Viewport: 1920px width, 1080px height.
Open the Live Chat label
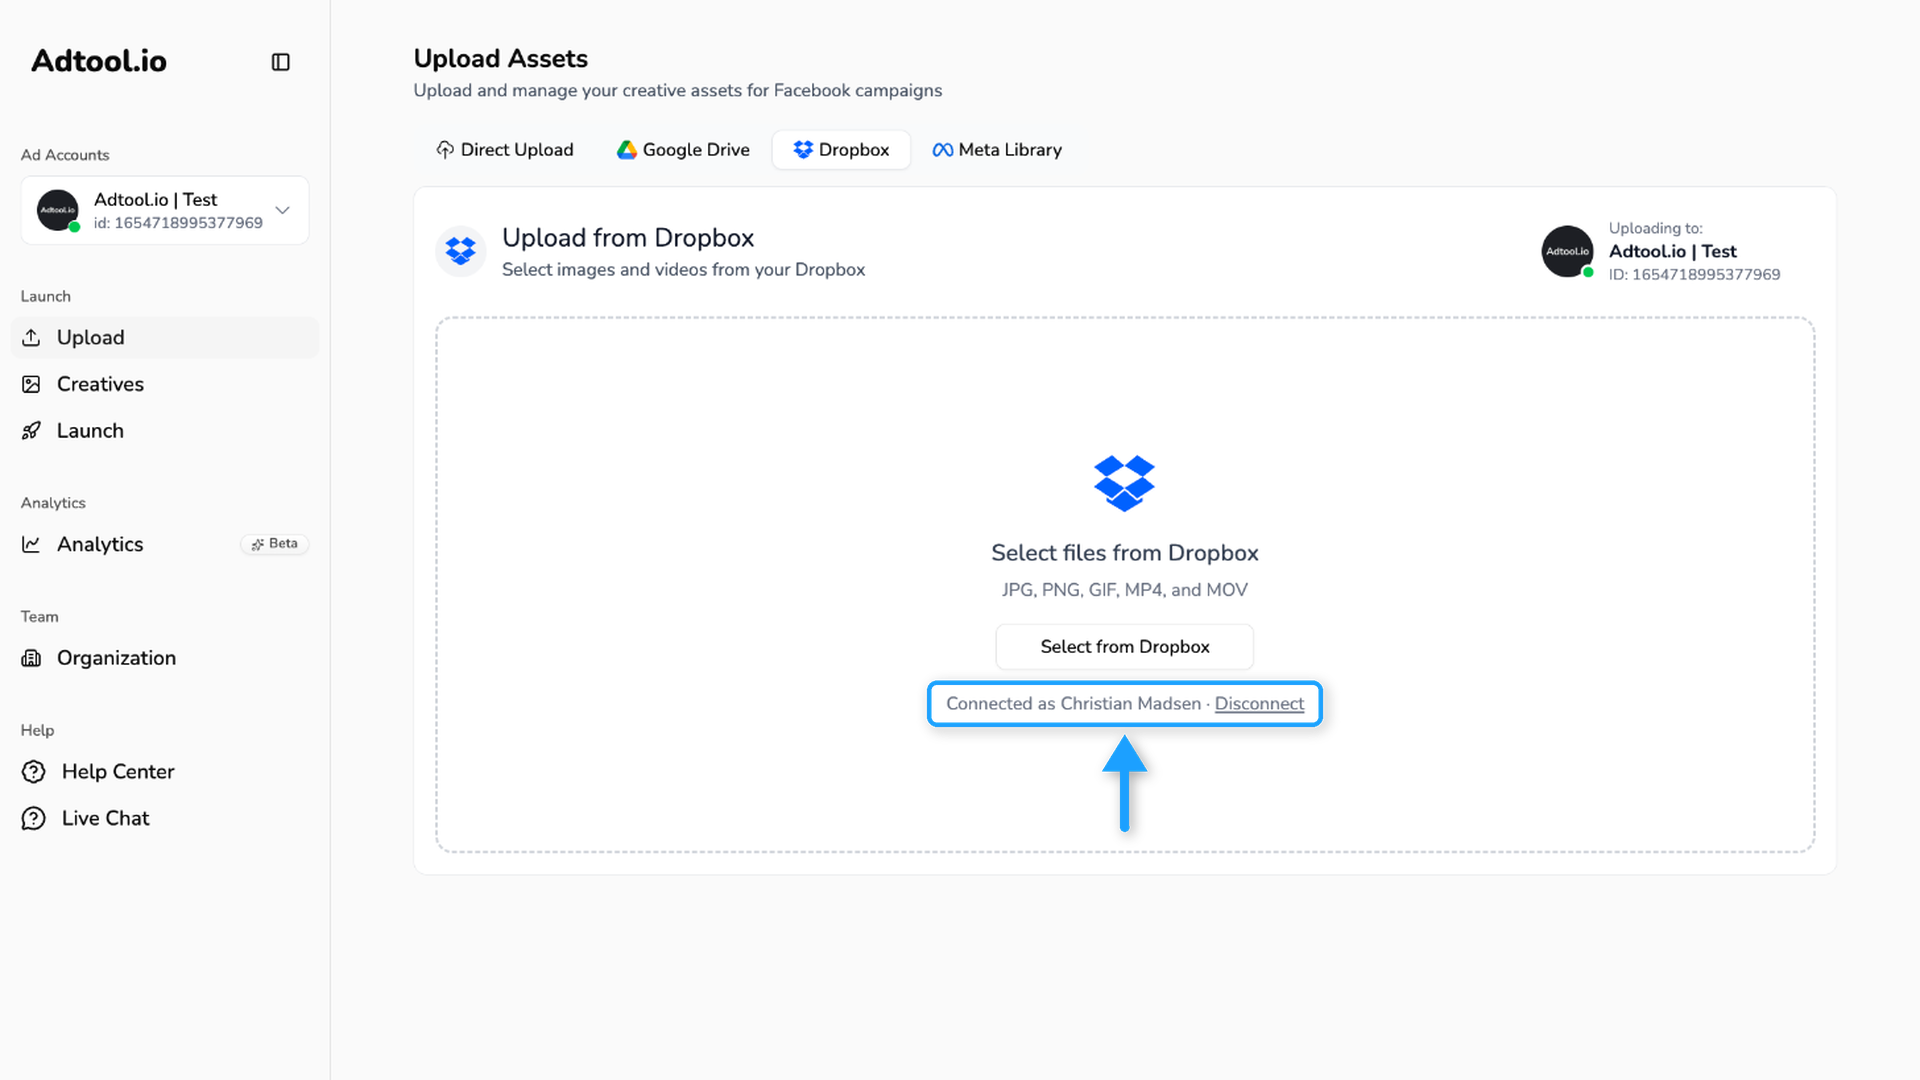tap(105, 818)
